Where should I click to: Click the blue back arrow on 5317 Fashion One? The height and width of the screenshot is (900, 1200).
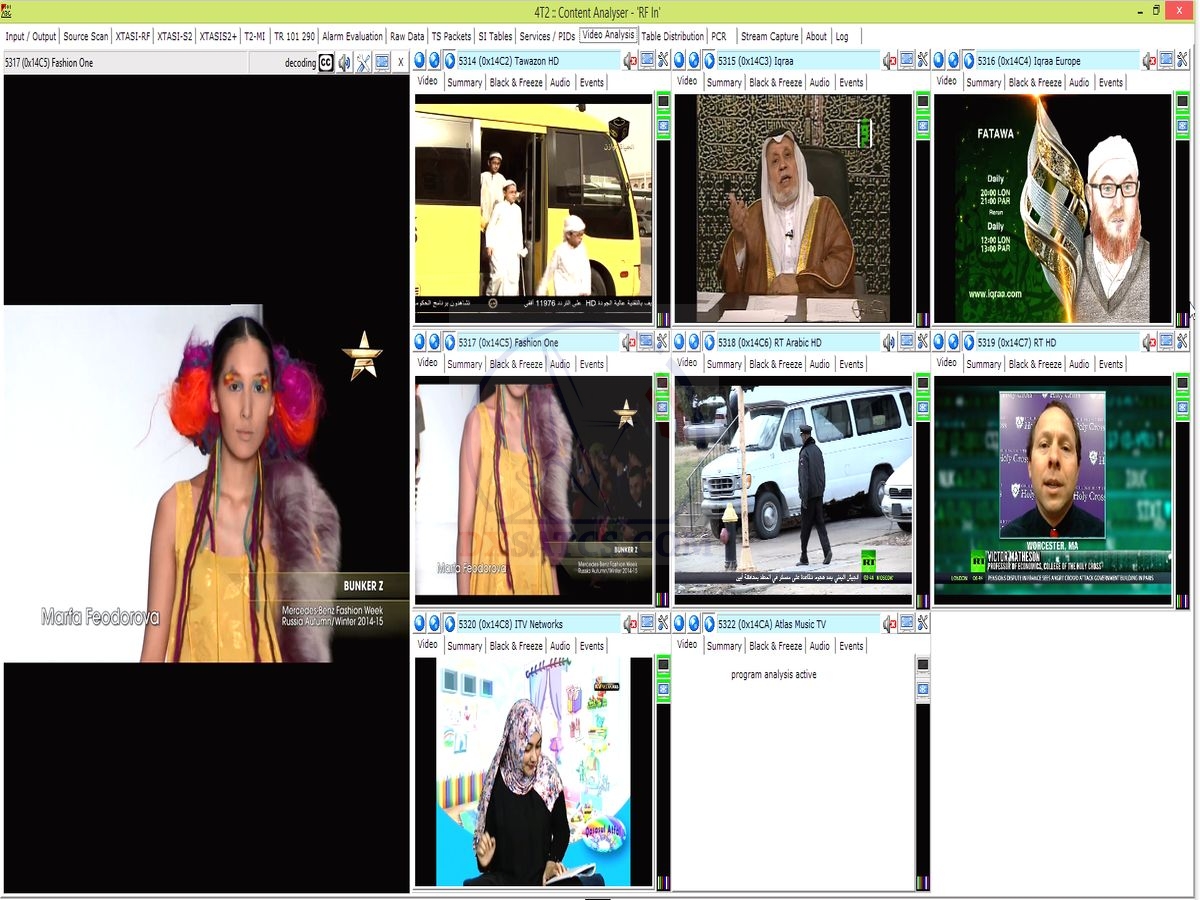point(418,342)
